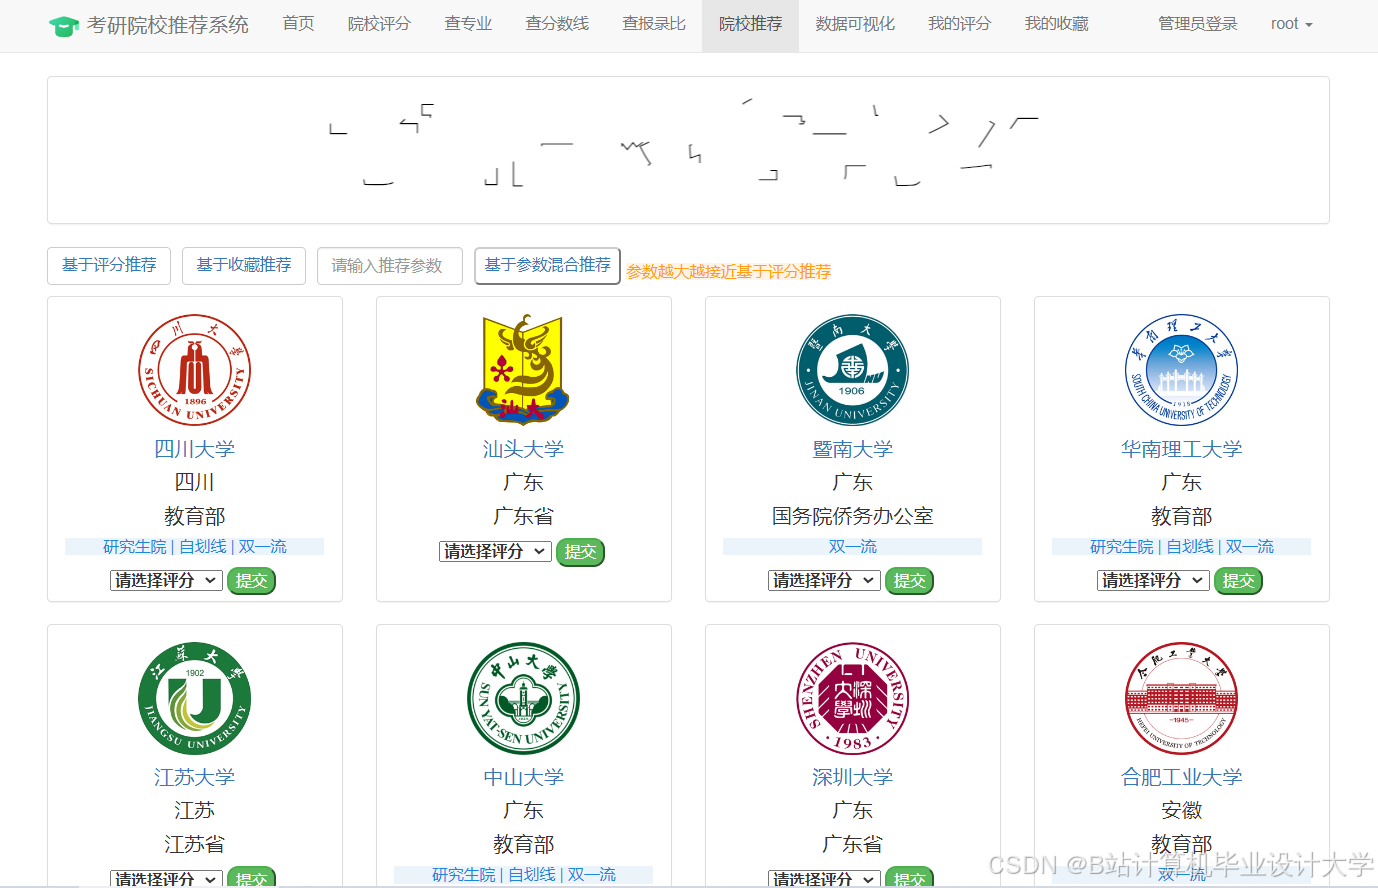
Task: Click the Jiangsu University green emblem
Action: click(x=194, y=698)
